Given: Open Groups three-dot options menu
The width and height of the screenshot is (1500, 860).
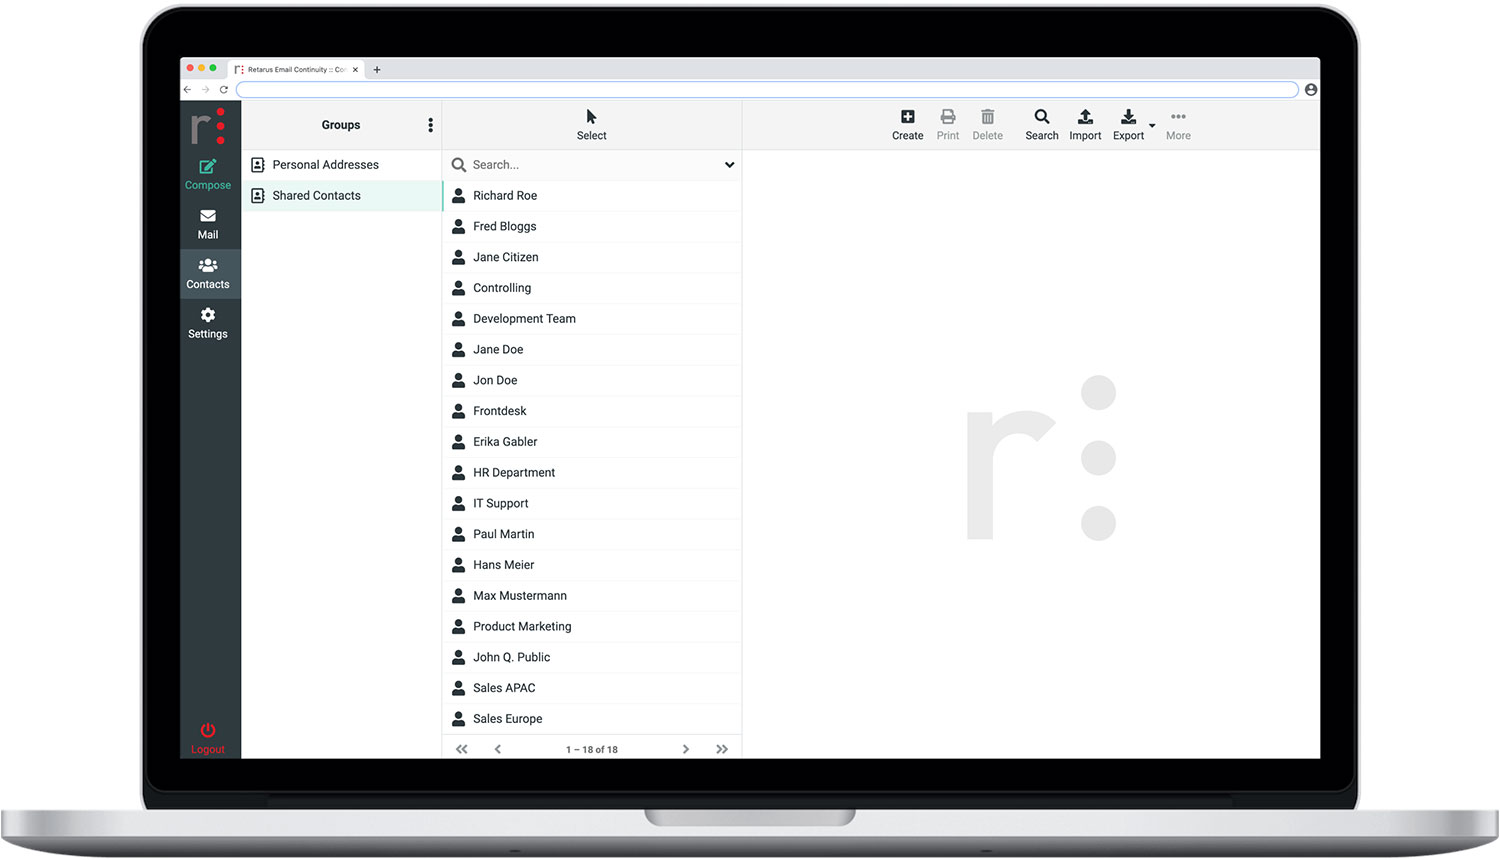Looking at the screenshot, I should tap(430, 125).
